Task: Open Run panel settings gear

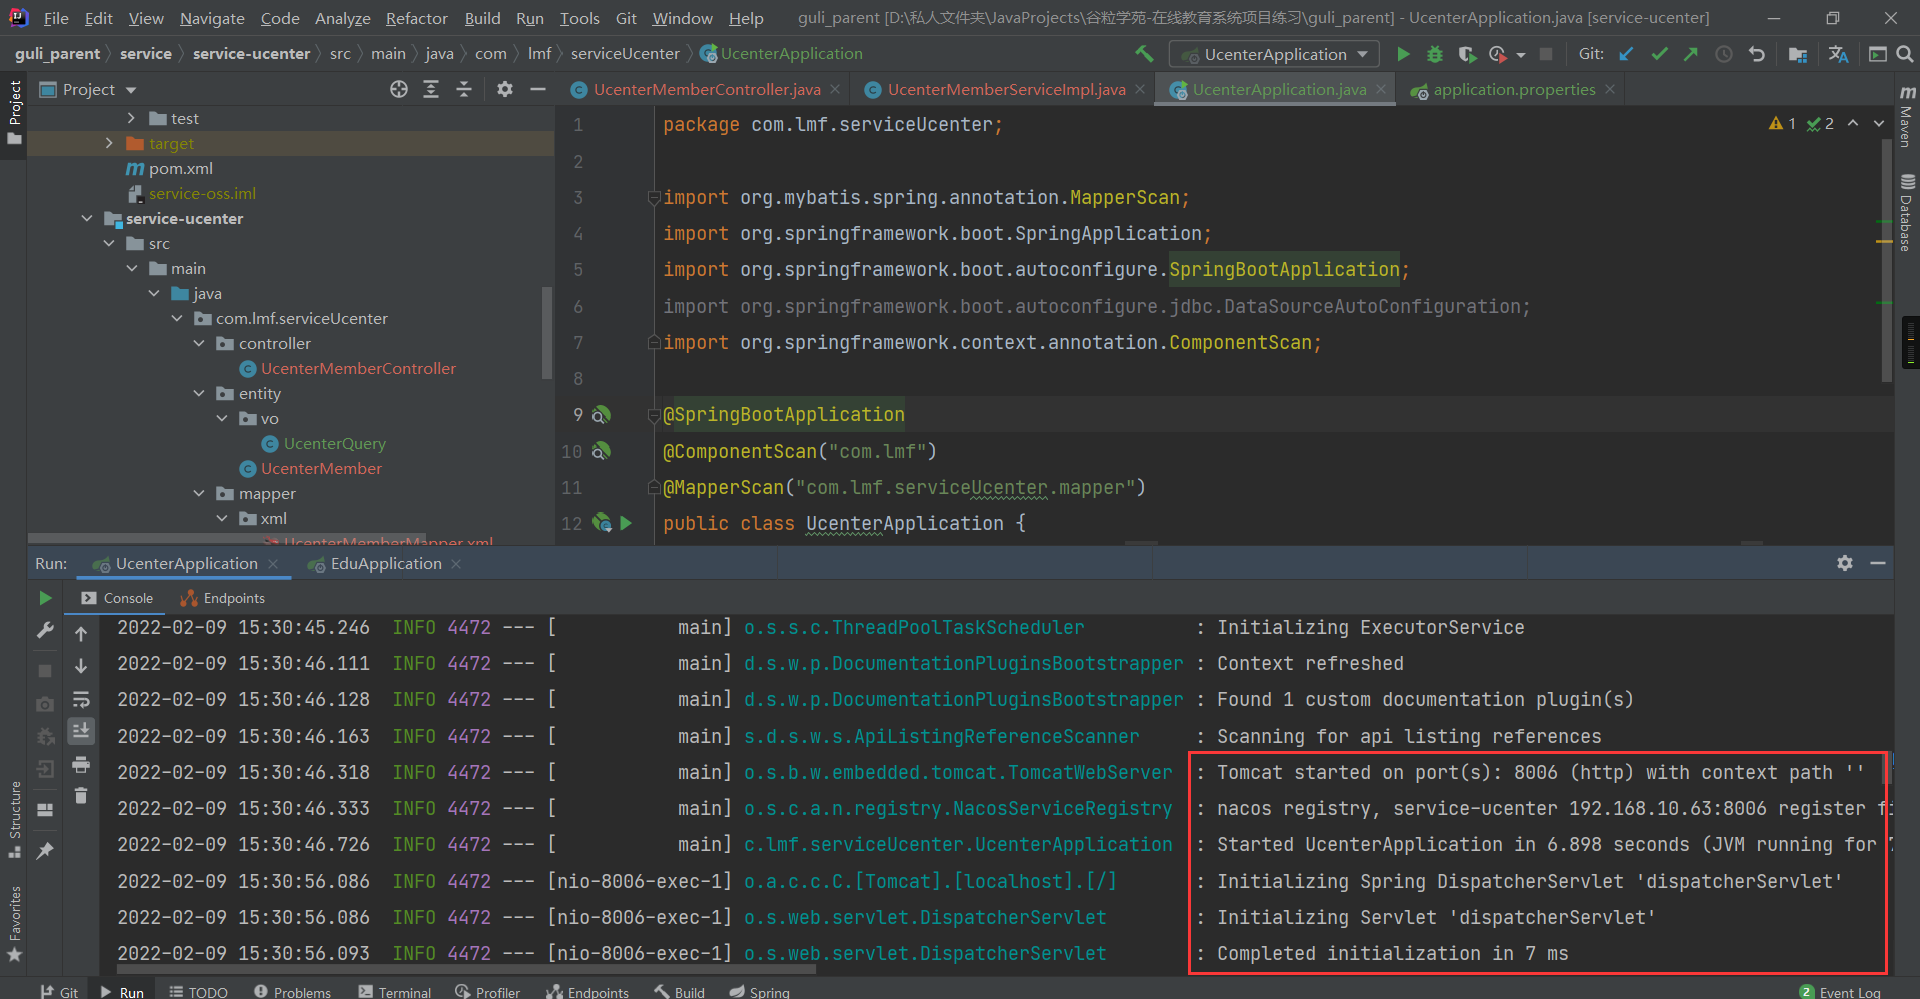Action: coord(1845,563)
